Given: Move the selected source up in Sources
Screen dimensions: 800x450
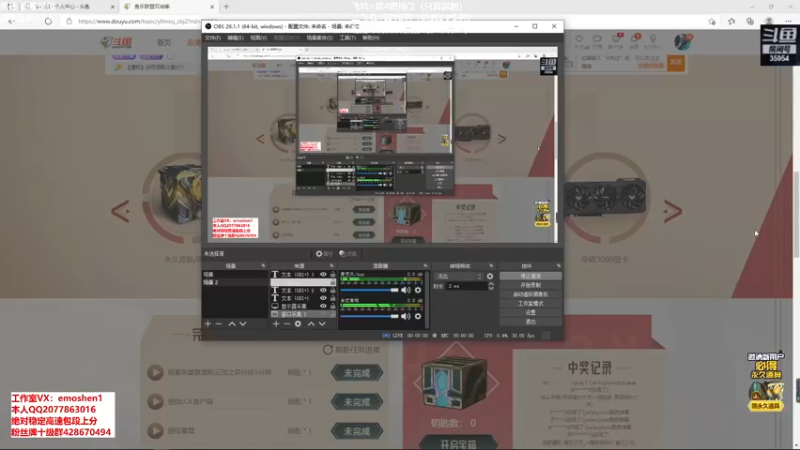Looking at the screenshot, I should 311,324.
